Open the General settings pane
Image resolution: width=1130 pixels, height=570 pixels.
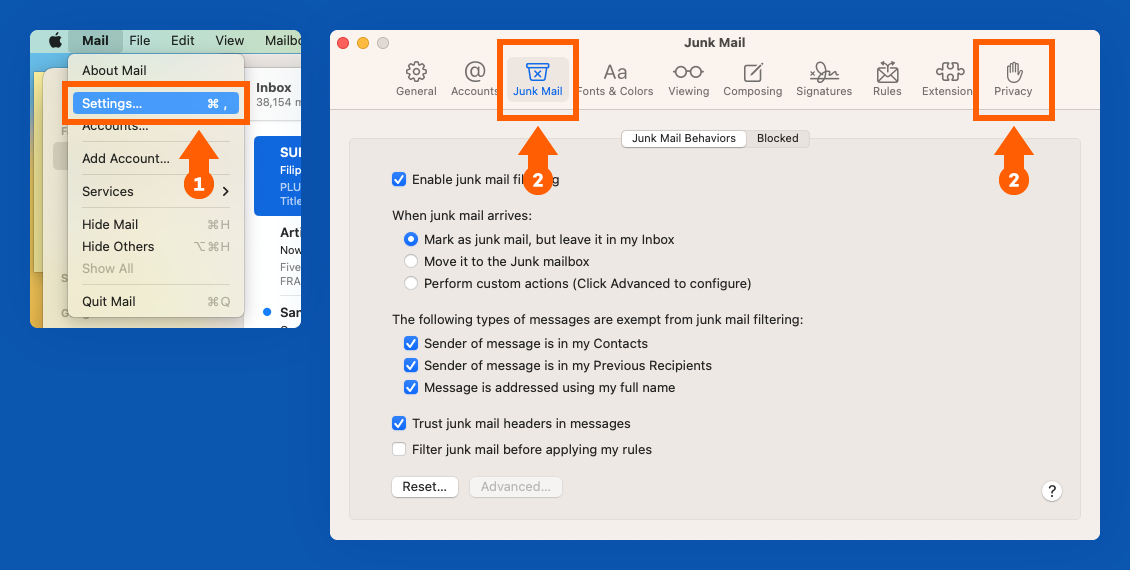[416, 79]
